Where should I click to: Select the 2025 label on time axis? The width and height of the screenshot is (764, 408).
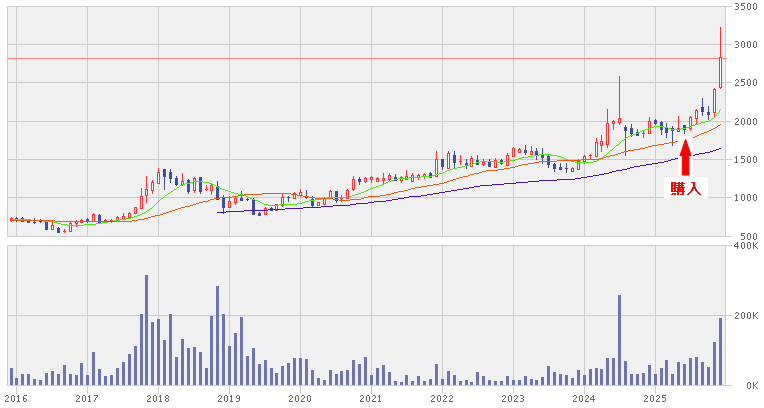(x=655, y=398)
